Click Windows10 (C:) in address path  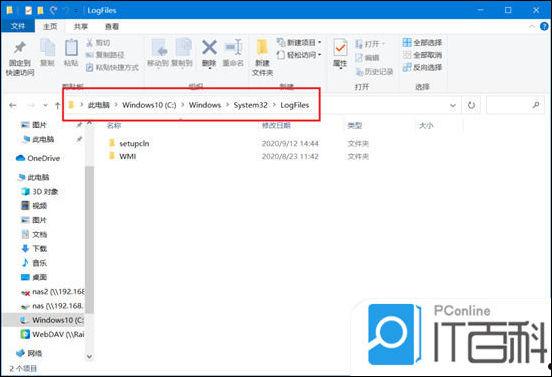149,105
